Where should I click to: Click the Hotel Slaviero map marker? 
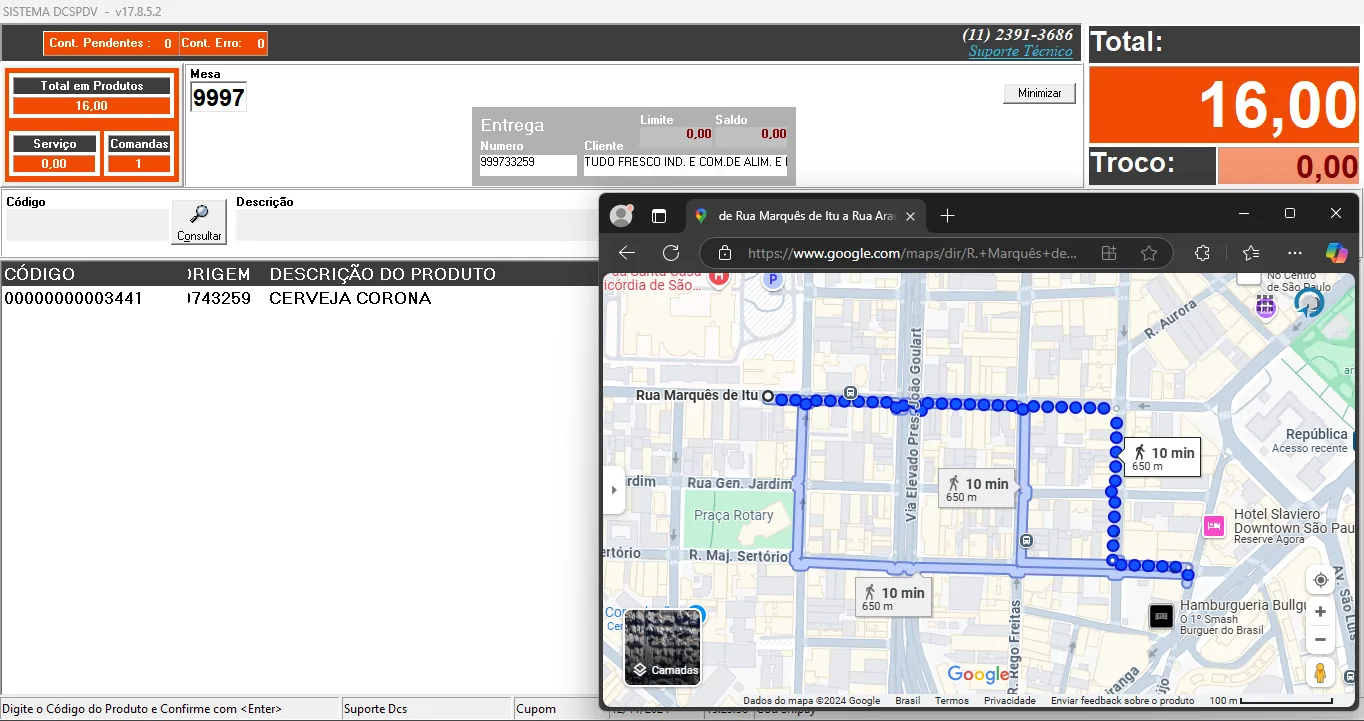[1214, 526]
